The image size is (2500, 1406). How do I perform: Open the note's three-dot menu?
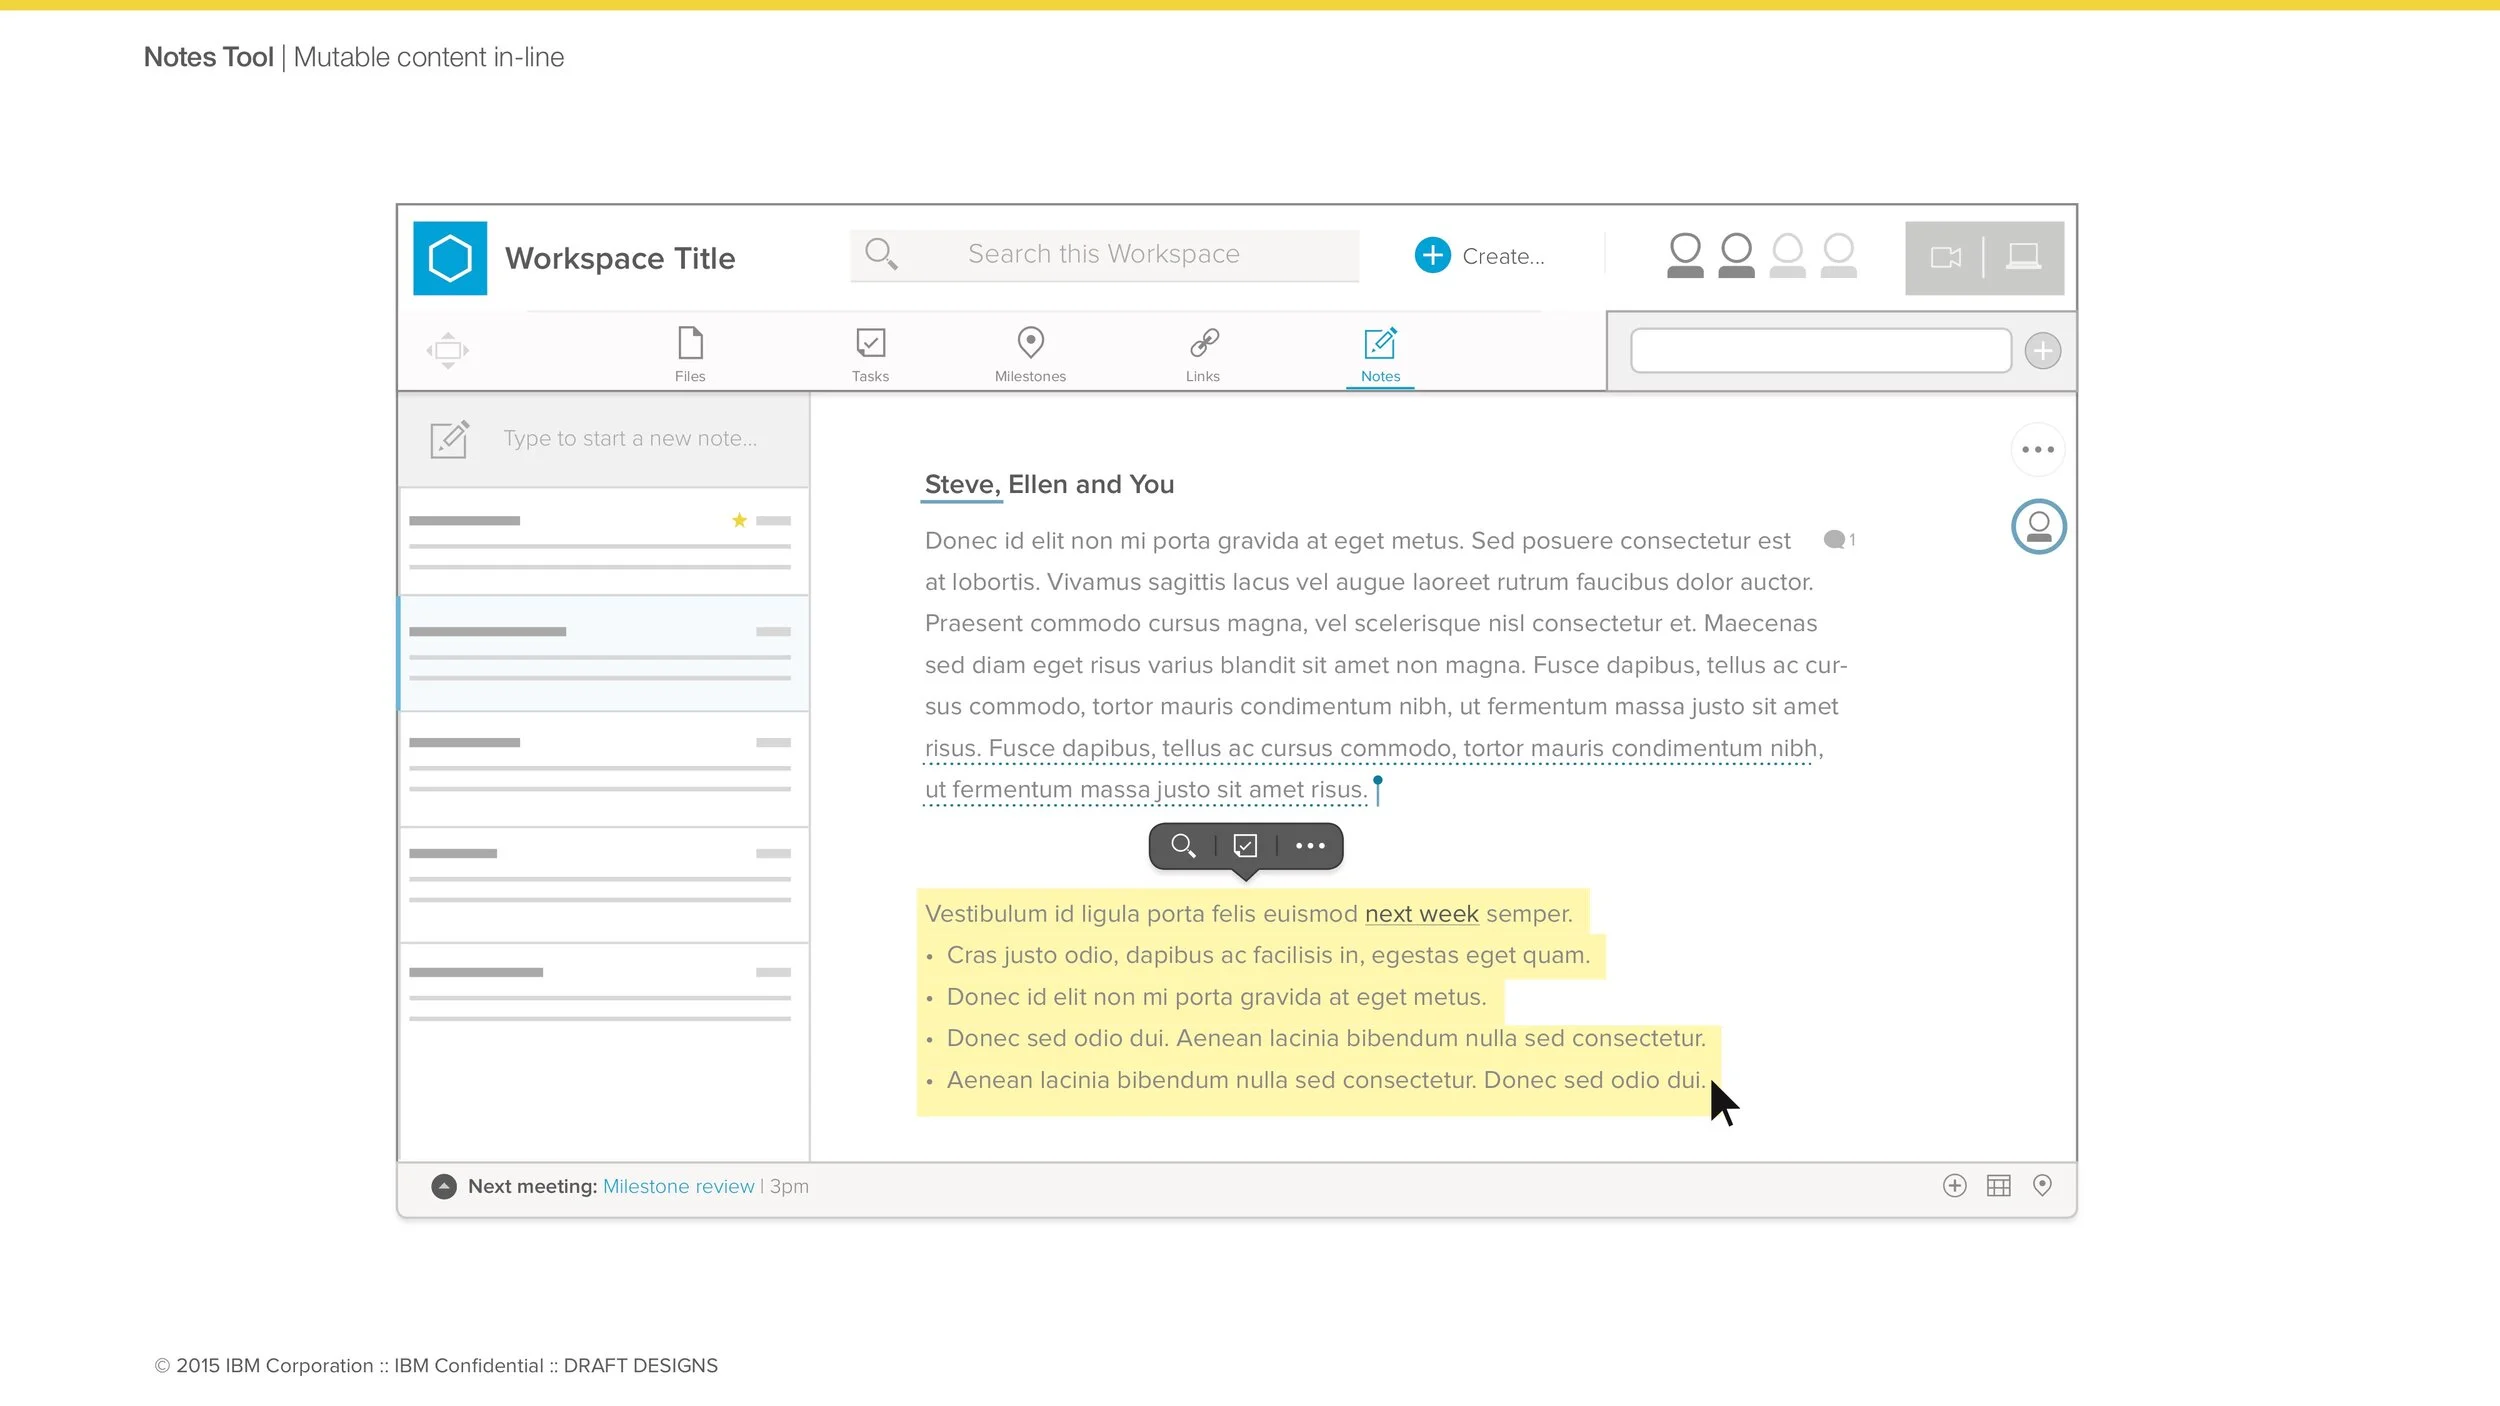[2038, 450]
